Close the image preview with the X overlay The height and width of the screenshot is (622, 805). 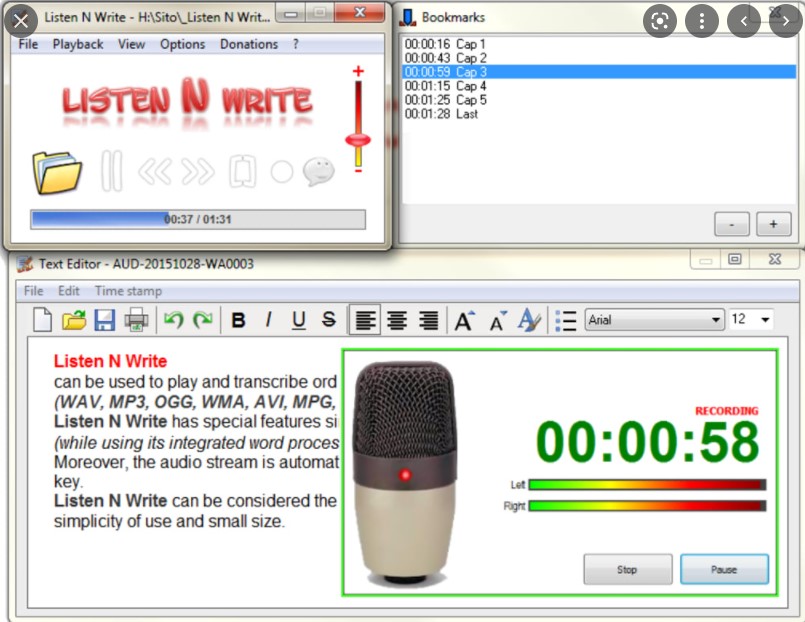(21, 21)
